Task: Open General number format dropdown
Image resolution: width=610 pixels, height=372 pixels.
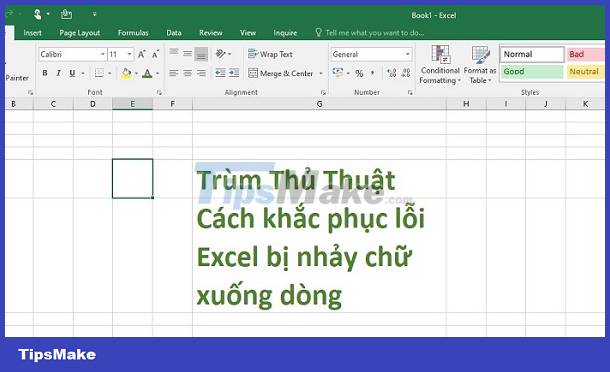Action: tap(371, 54)
